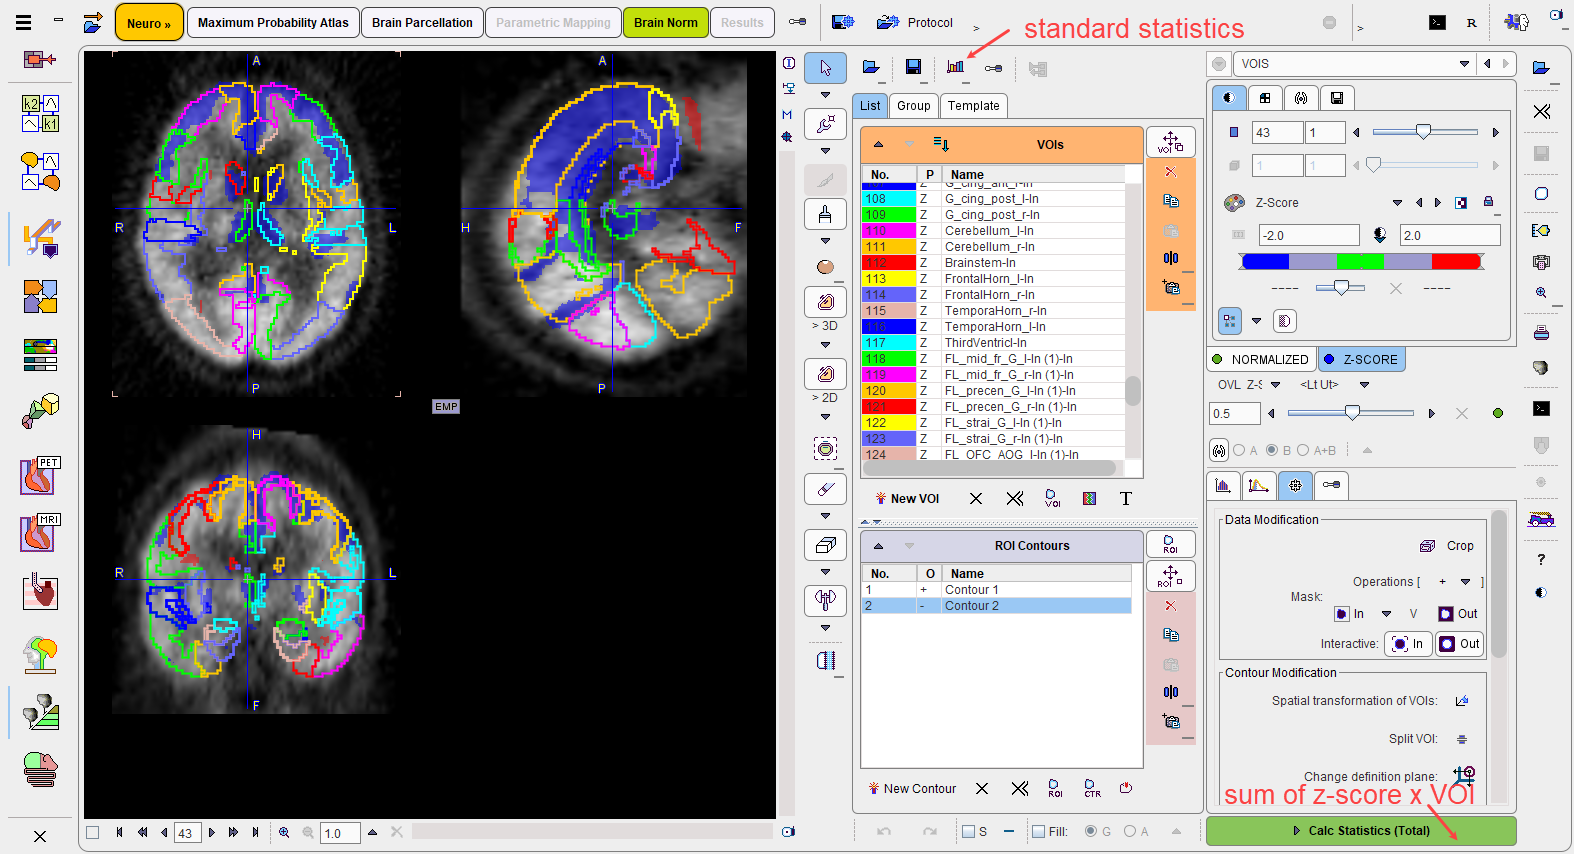Click the R console icon

[x=1472, y=22]
